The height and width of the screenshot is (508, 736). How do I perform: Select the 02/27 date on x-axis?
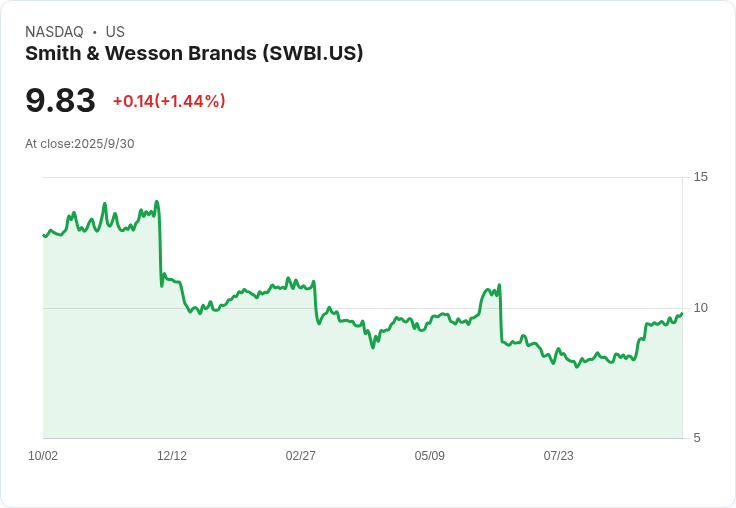pyautogui.click(x=301, y=456)
